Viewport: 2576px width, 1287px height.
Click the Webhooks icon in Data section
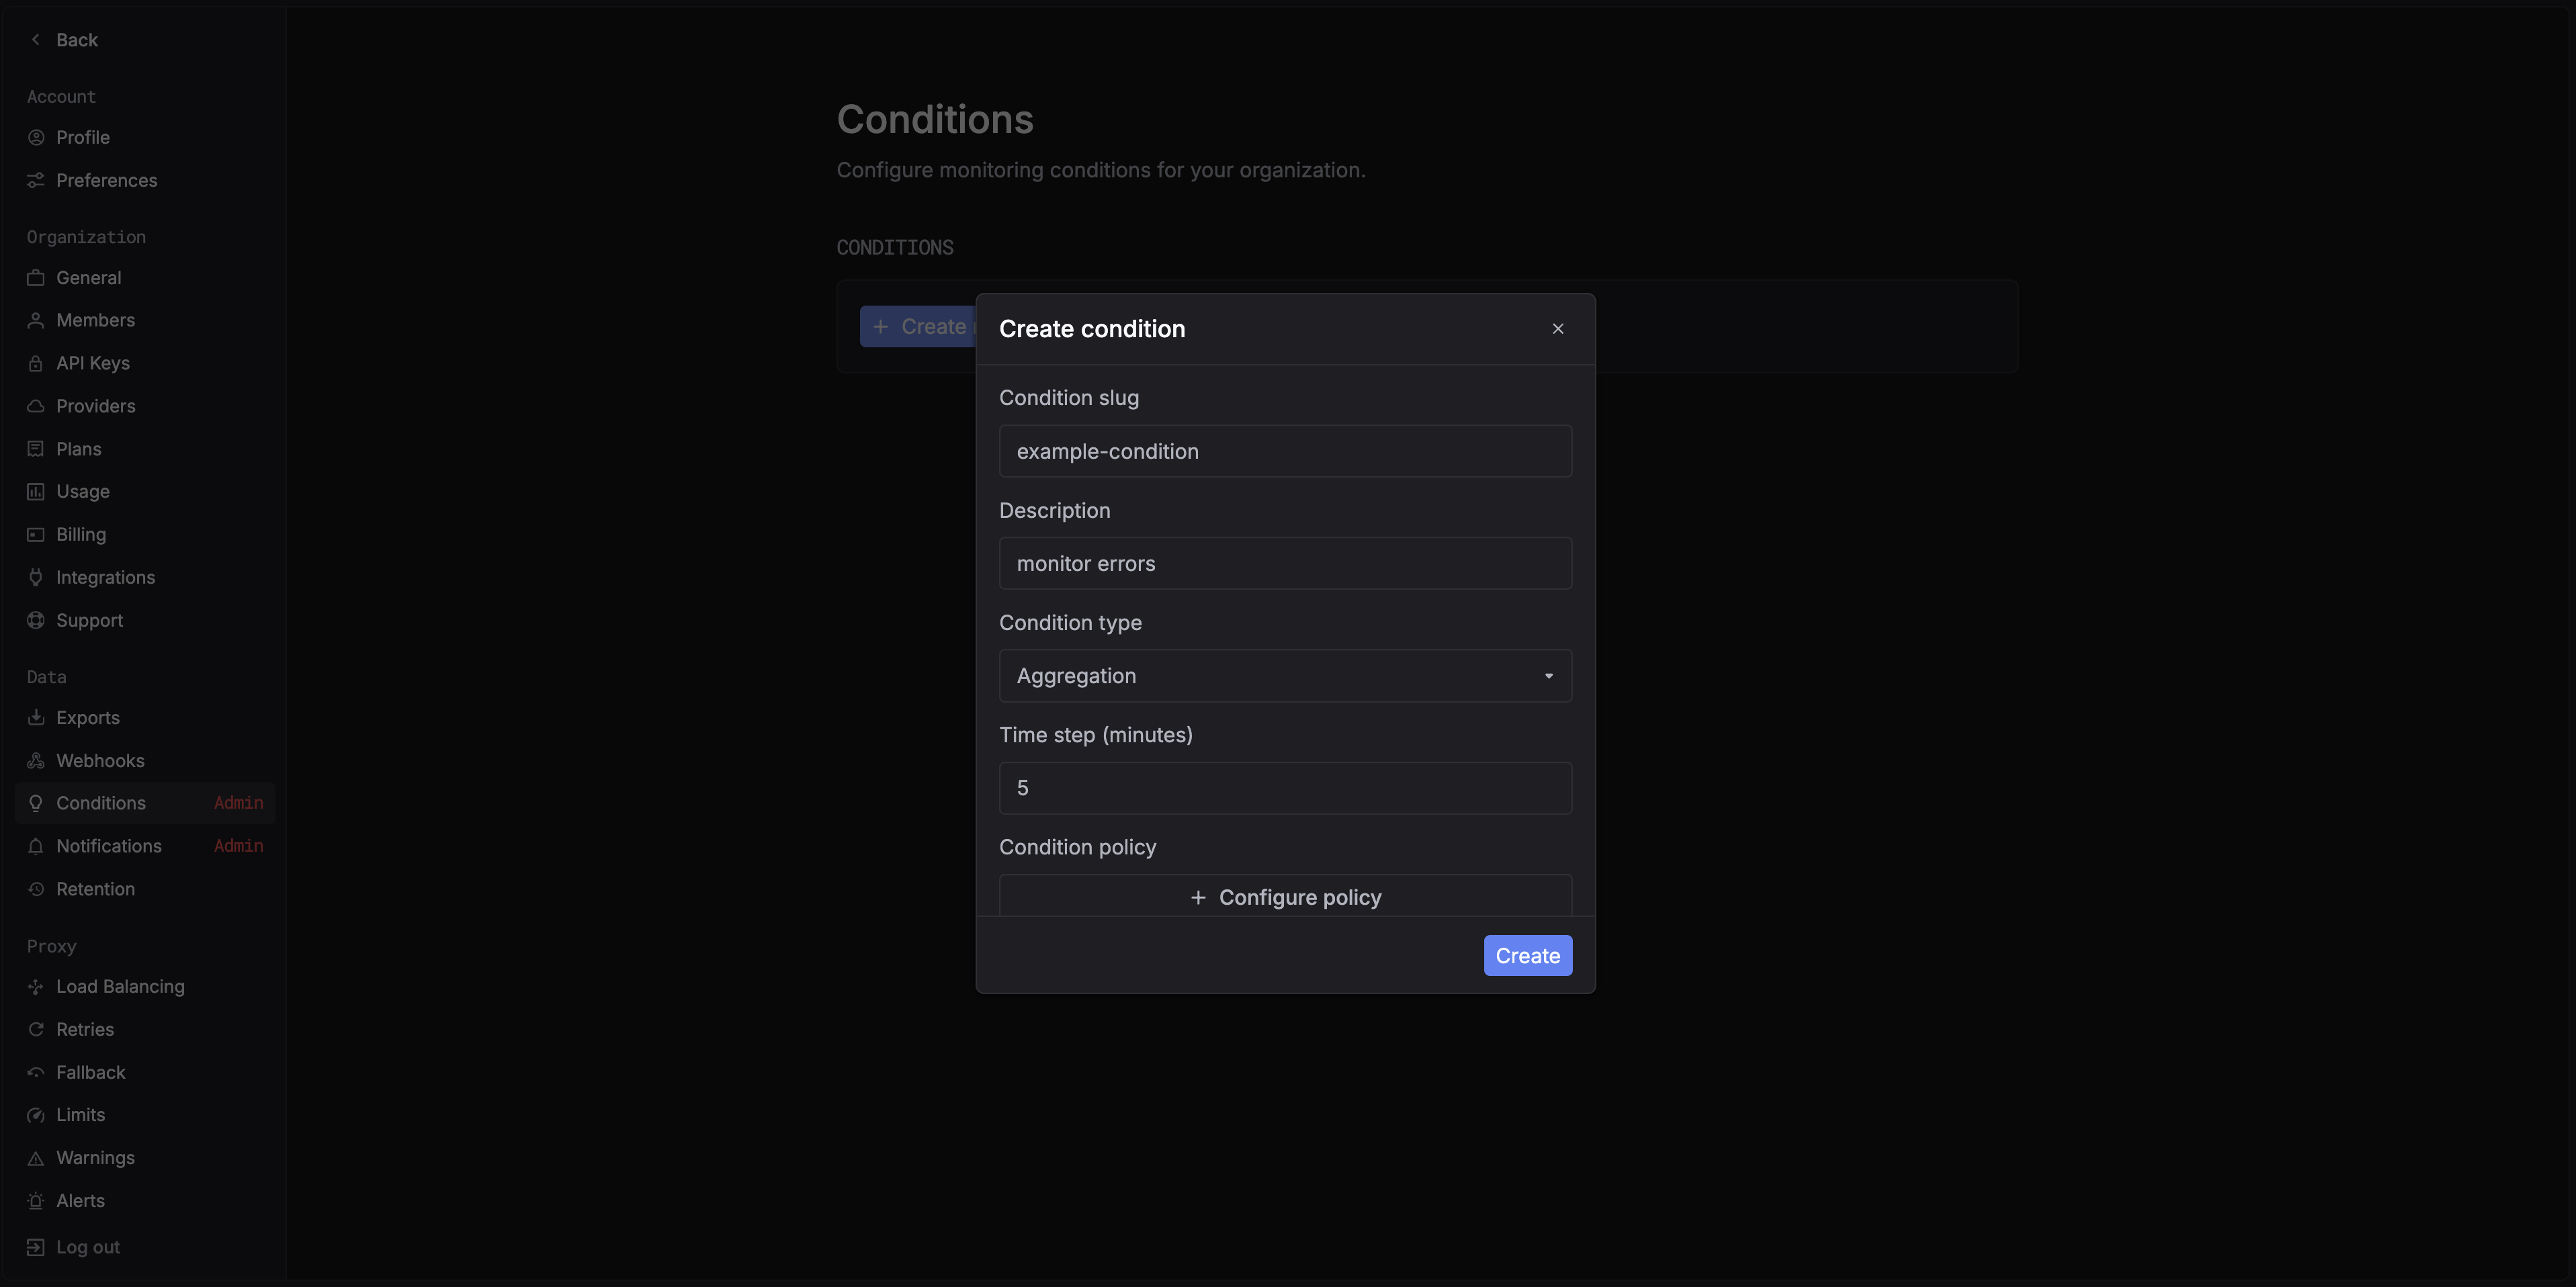coord(36,761)
